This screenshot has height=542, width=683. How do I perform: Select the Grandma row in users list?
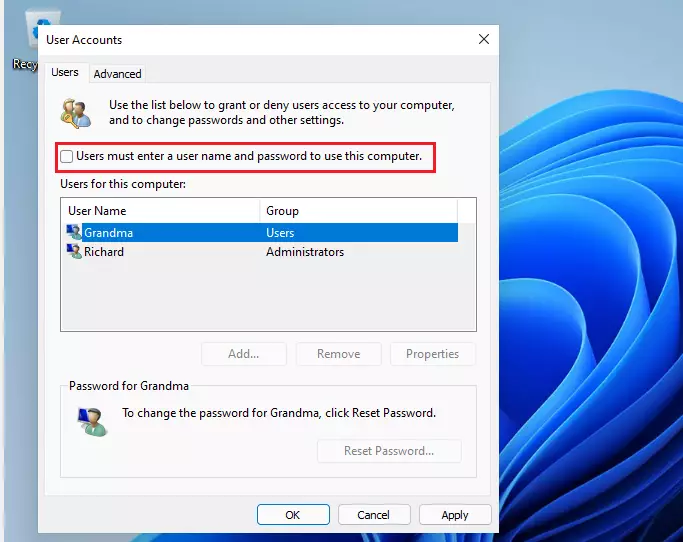[x=261, y=233]
